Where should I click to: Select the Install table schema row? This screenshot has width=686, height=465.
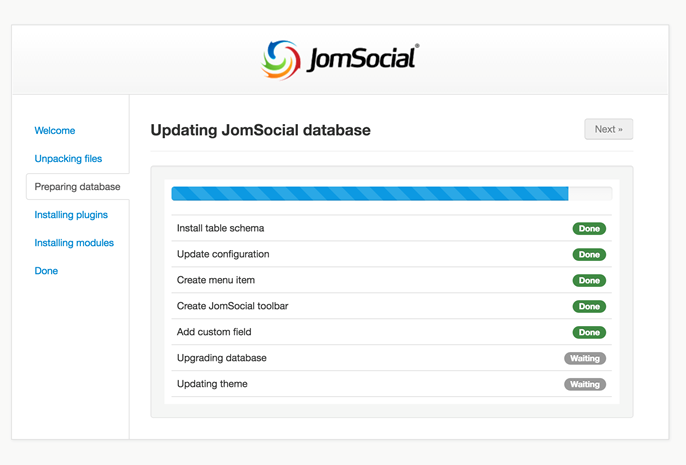coord(392,228)
